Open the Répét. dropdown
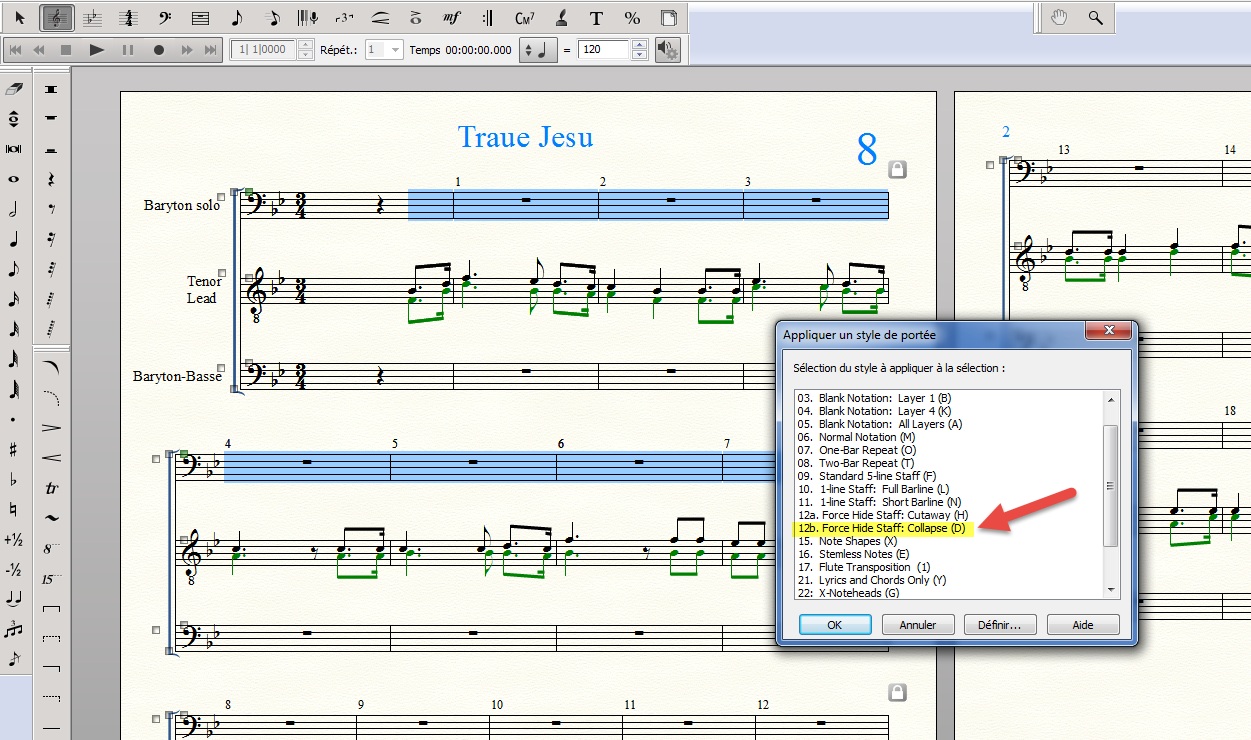The height and width of the screenshot is (740, 1251). click(384, 50)
